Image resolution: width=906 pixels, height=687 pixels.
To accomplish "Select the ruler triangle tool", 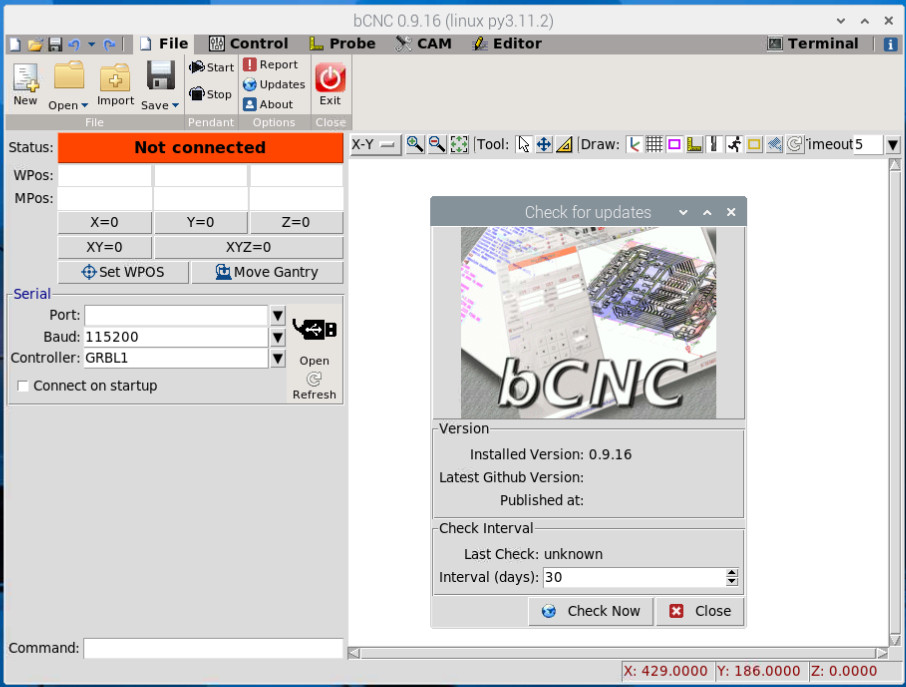I will [x=565, y=144].
